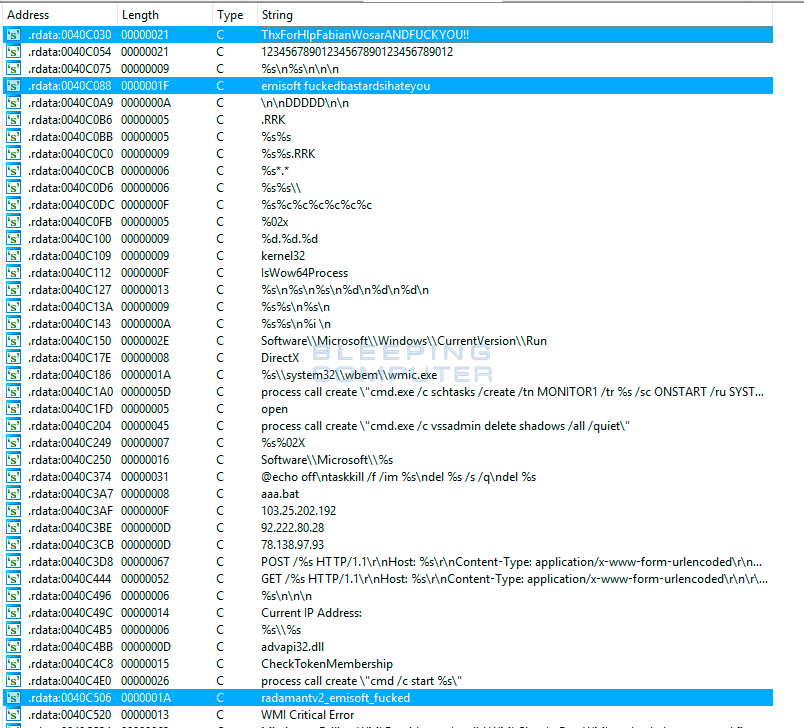The height and width of the screenshot is (728, 804).
Task: Click length value 00000067
Action: click(145, 562)
